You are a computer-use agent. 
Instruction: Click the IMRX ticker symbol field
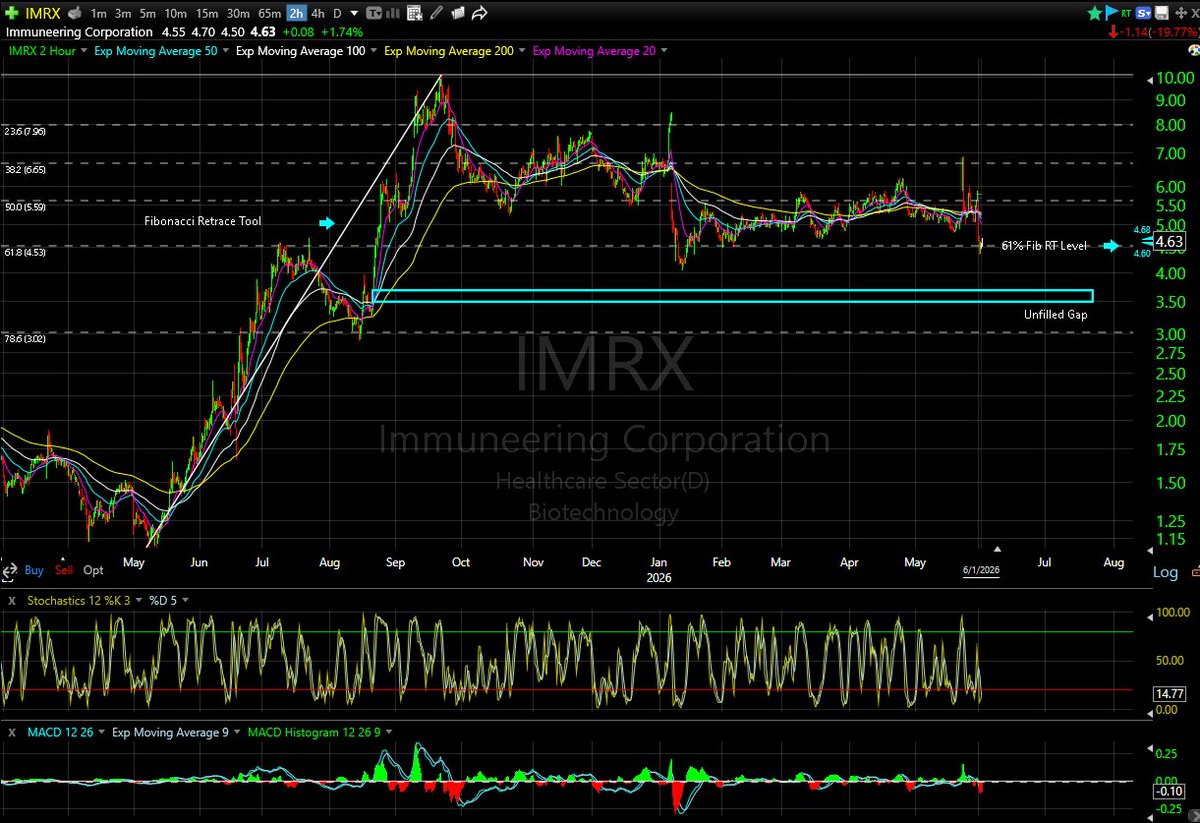point(43,14)
